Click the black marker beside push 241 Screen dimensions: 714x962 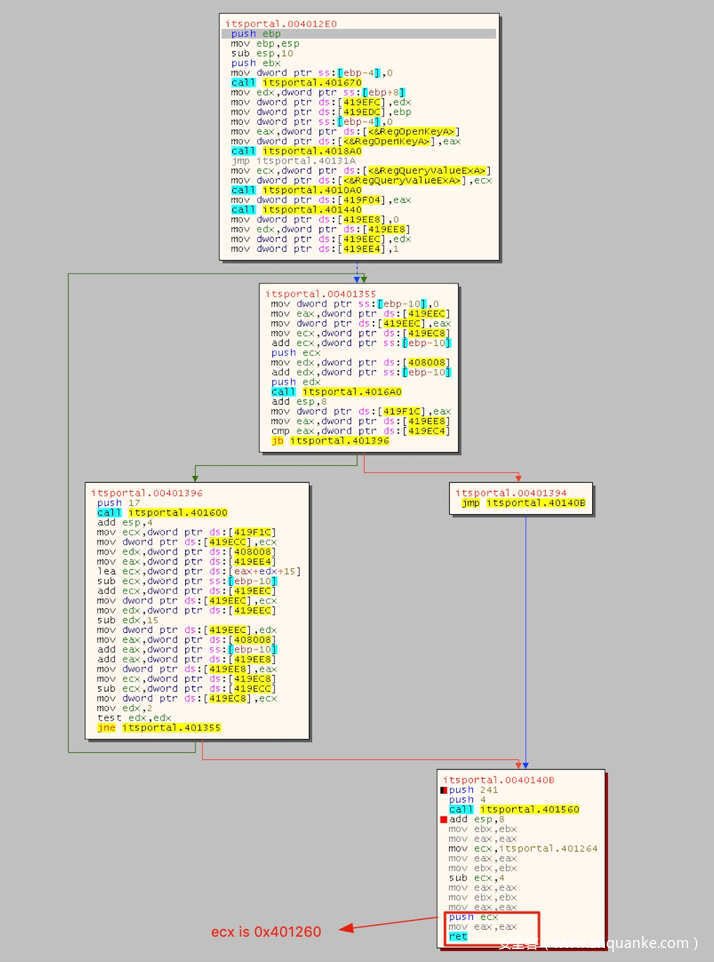point(443,790)
